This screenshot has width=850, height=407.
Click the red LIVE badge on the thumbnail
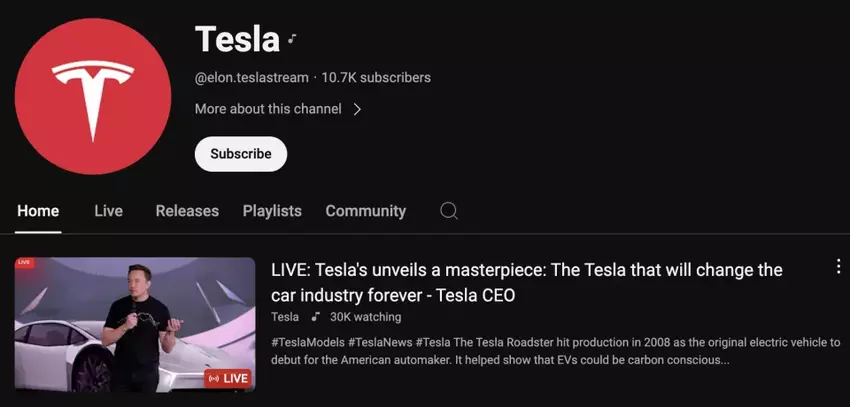227,378
